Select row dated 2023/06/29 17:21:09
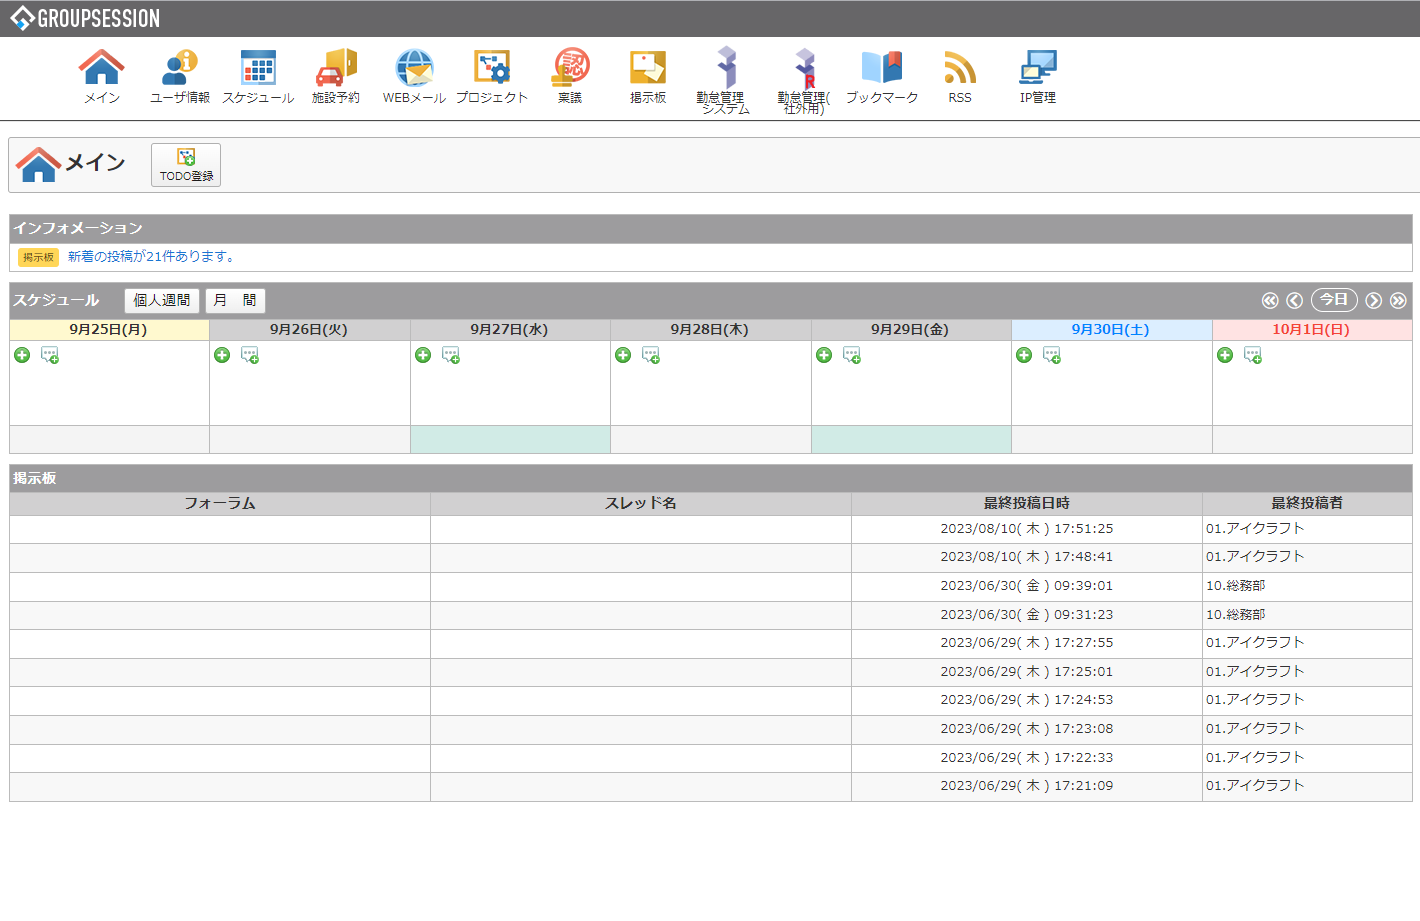 pyautogui.click(x=711, y=786)
